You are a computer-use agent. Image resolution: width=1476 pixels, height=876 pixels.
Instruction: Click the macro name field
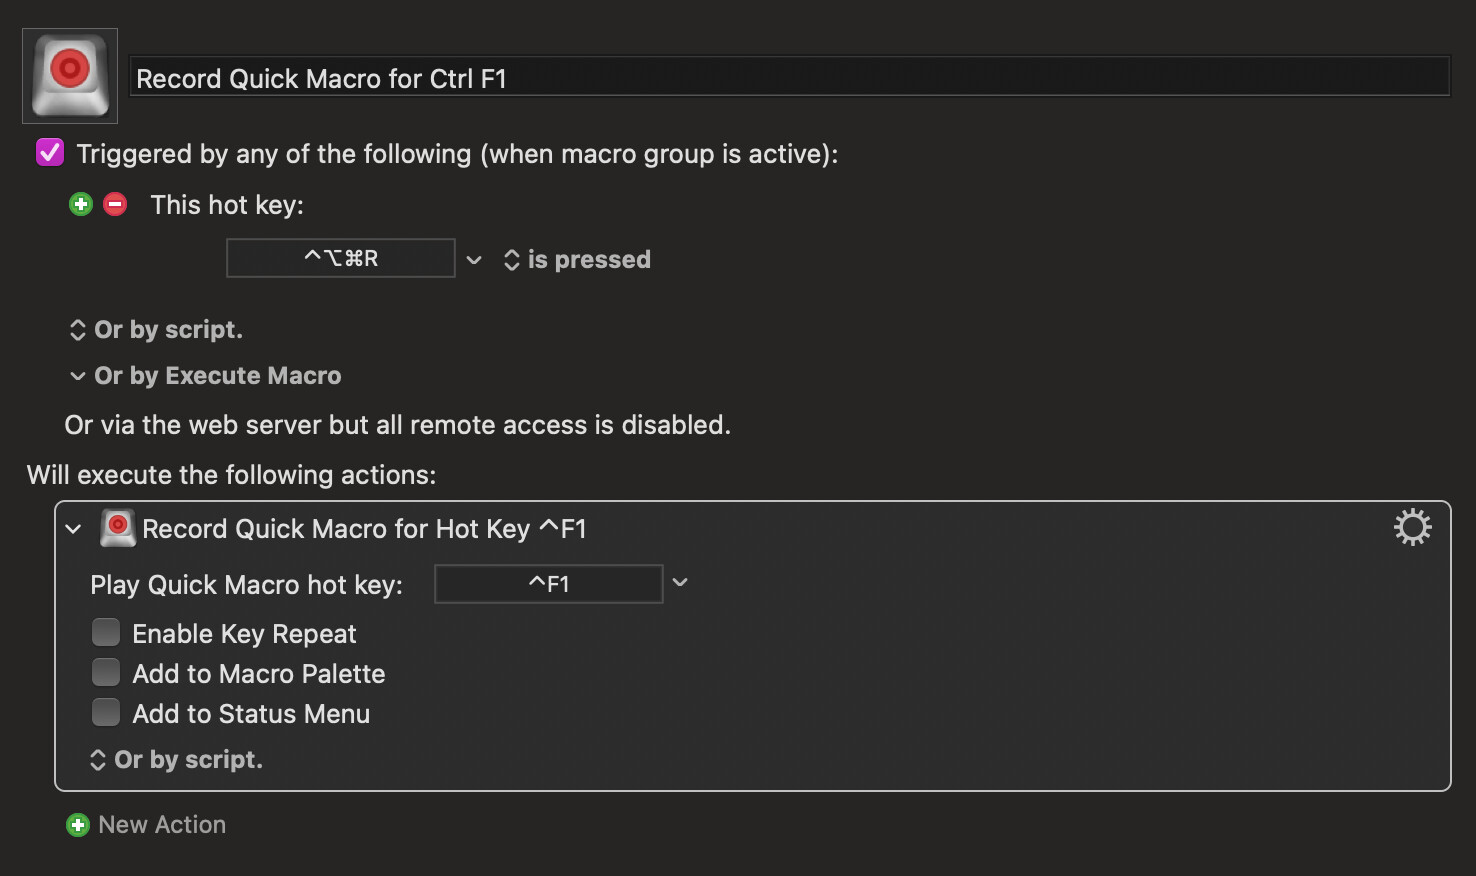(790, 77)
